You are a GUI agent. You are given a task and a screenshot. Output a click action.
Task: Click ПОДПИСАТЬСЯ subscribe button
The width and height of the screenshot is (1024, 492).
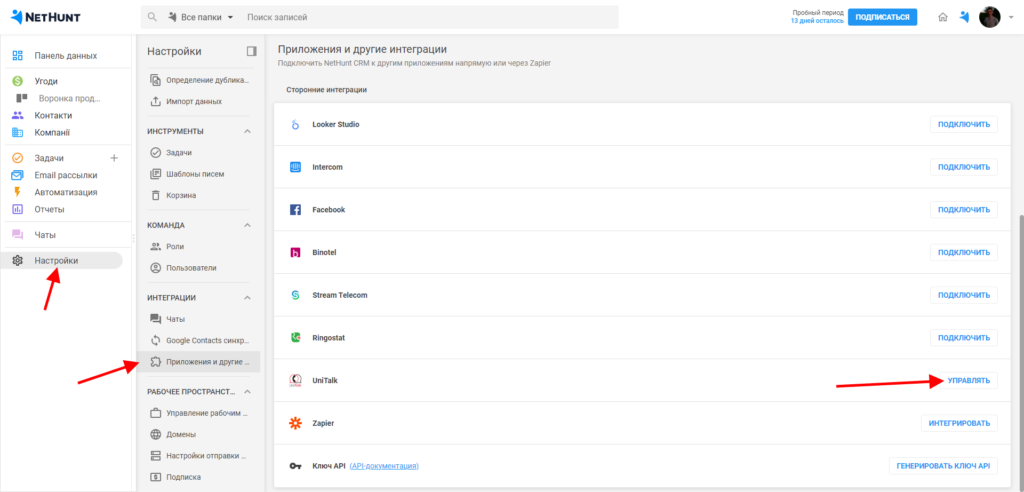882,17
